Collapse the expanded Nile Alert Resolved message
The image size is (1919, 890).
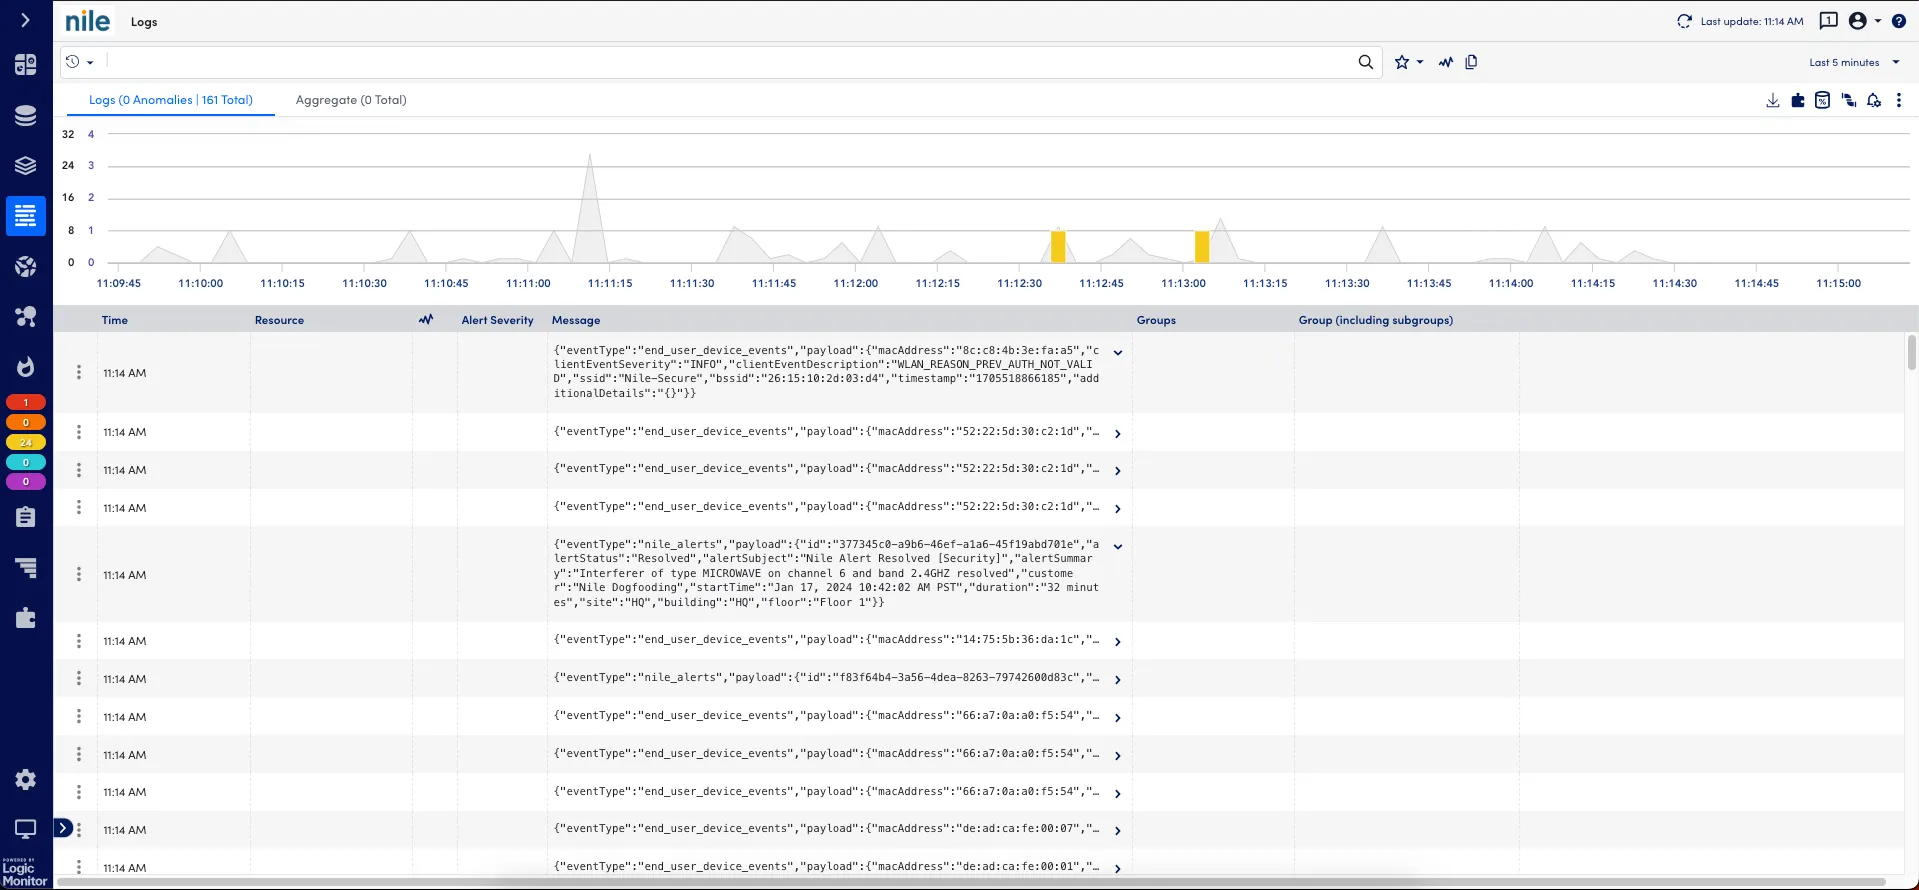(1118, 547)
